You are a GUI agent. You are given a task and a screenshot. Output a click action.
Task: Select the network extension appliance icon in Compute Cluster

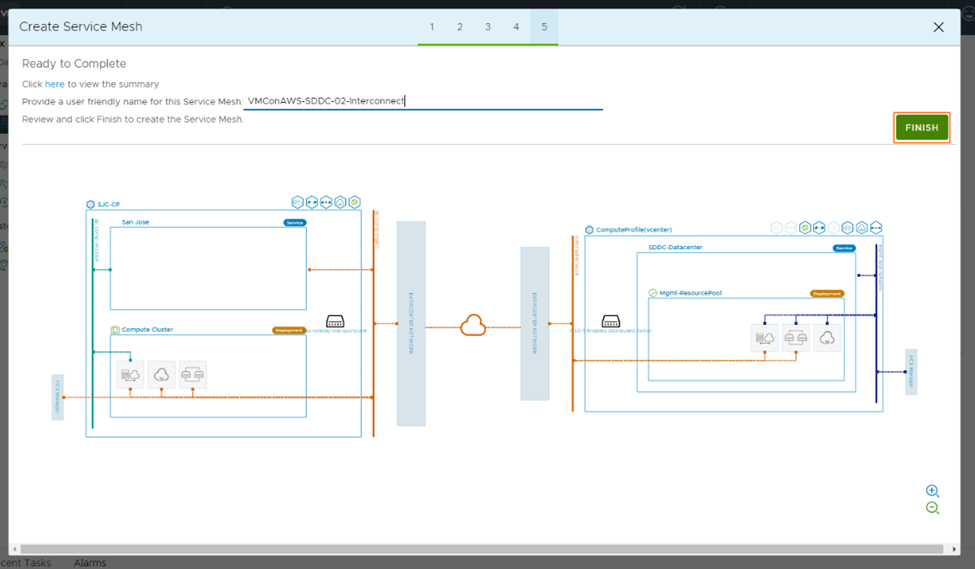tap(192, 374)
